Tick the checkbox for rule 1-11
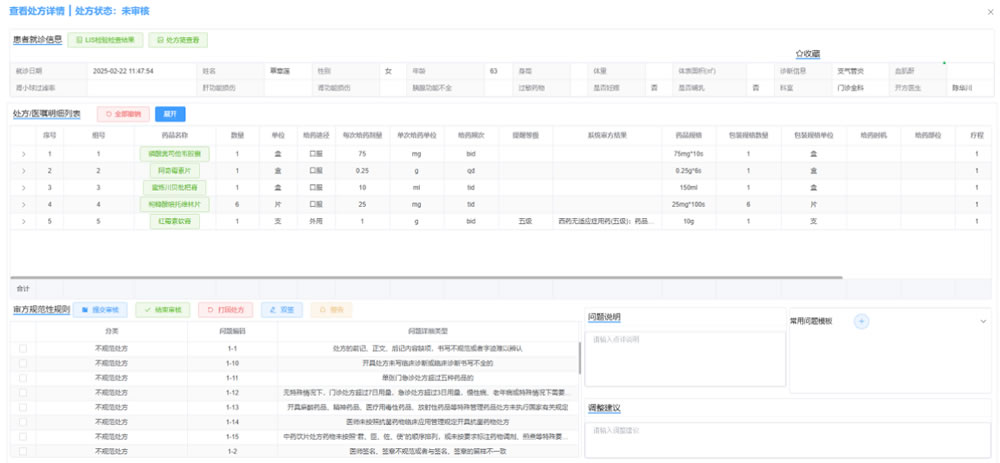The image size is (1000, 463). tap(23, 378)
